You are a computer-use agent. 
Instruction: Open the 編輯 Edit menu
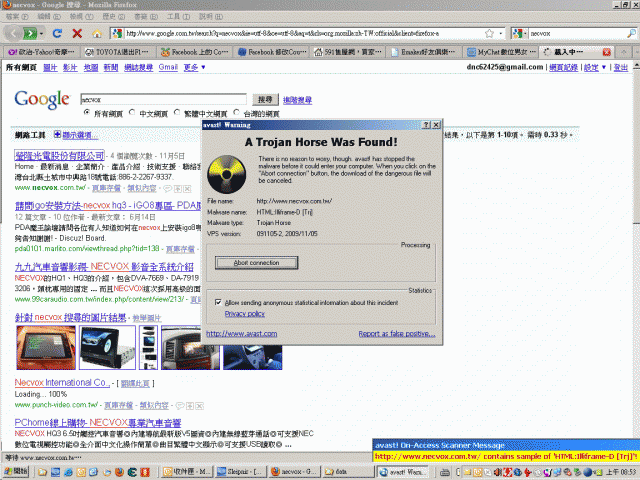tap(49, 17)
